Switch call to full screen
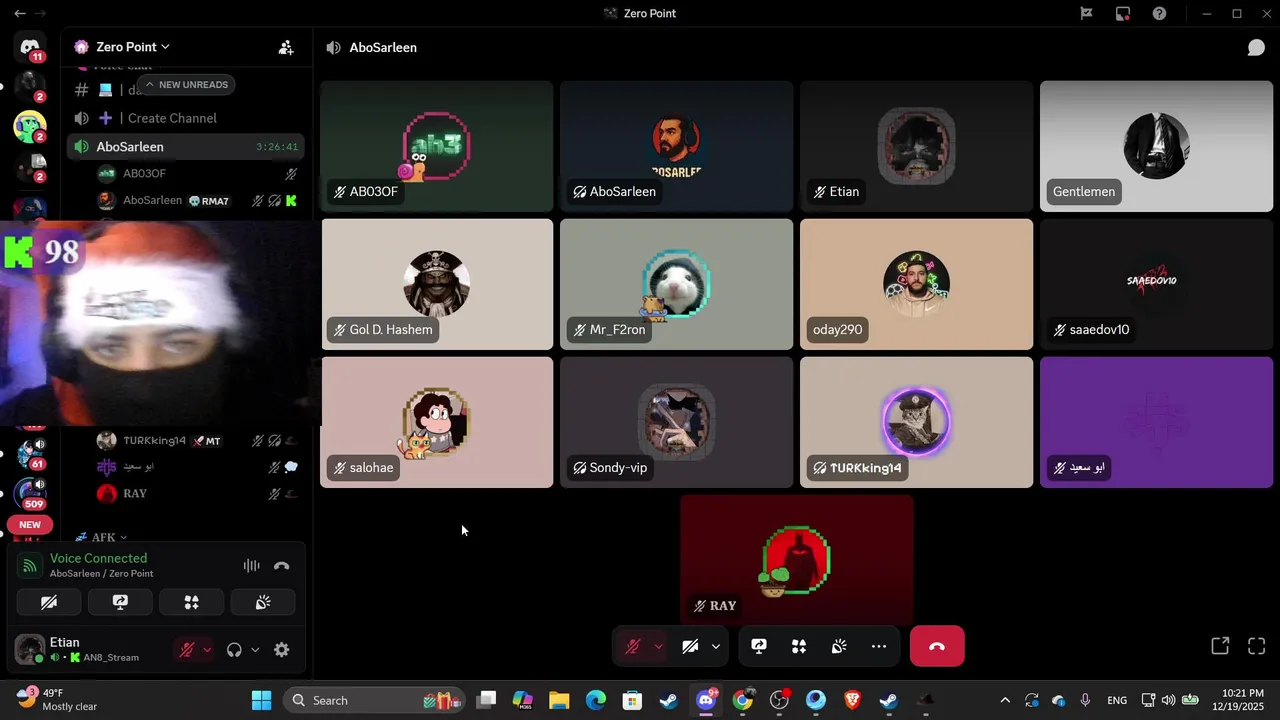The width and height of the screenshot is (1280, 720). pos(1257,646)
